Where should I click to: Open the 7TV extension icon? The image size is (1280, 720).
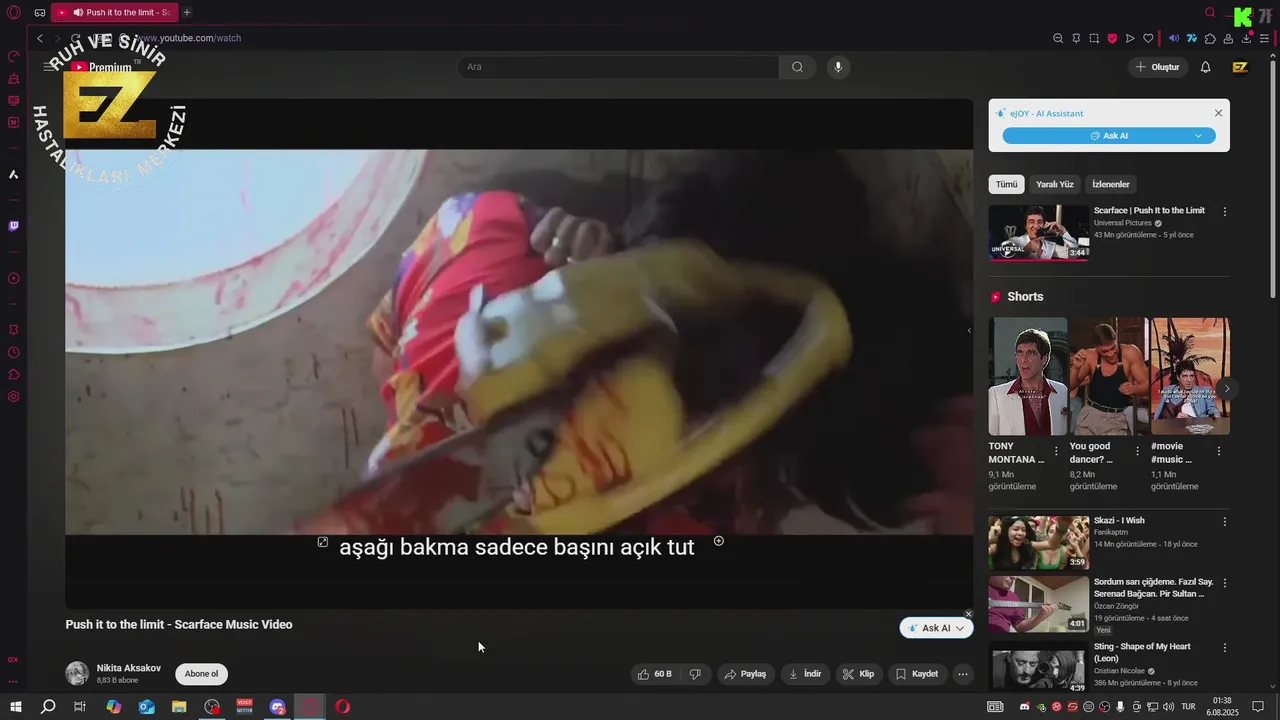(x=1192, y=38)
